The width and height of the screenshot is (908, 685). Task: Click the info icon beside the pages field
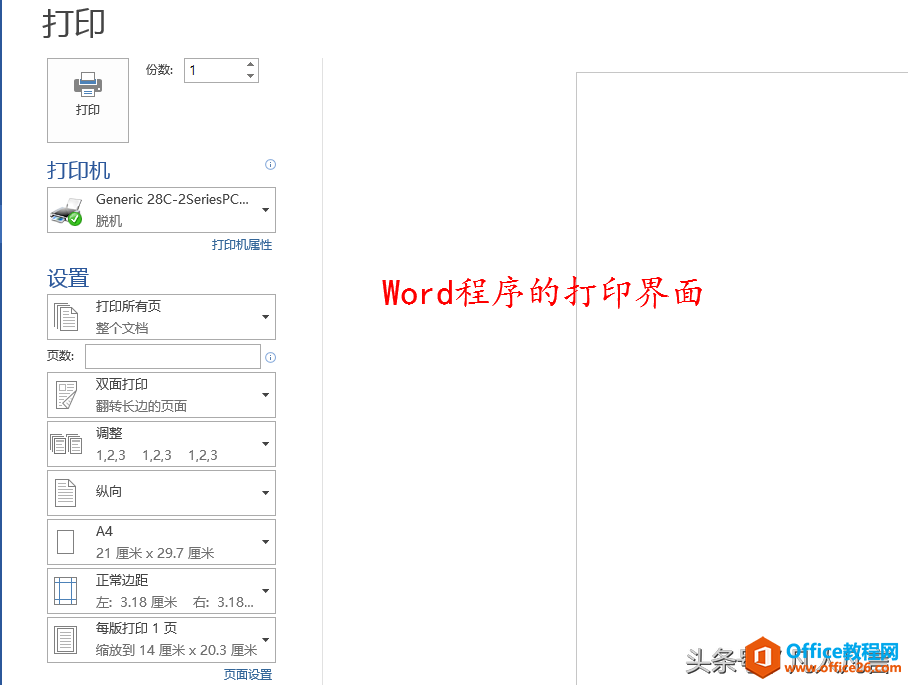tap(270, 357)
